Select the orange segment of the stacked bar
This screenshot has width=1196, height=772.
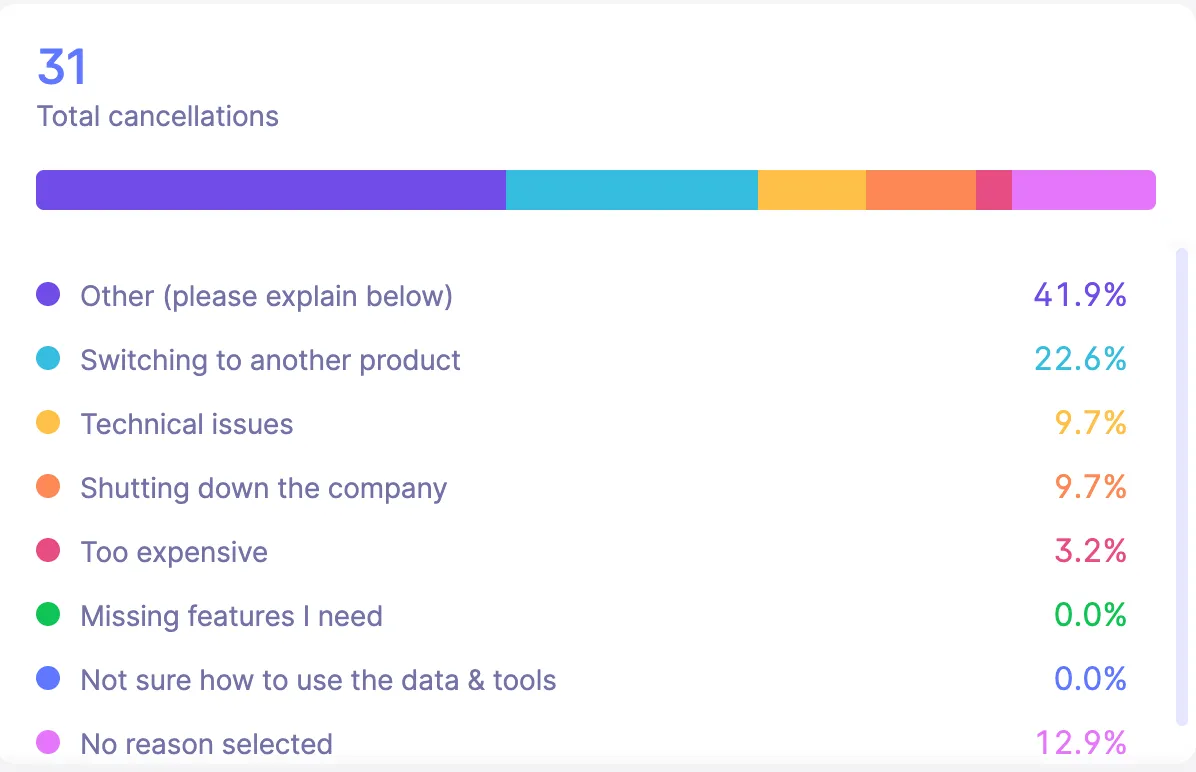pyautogui.click(x=921, y=190)
